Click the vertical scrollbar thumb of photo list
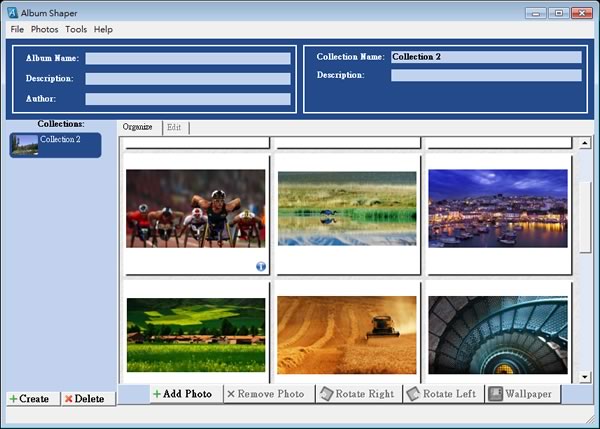The height and width of the screenshot is (429, 600). point(585,218)
